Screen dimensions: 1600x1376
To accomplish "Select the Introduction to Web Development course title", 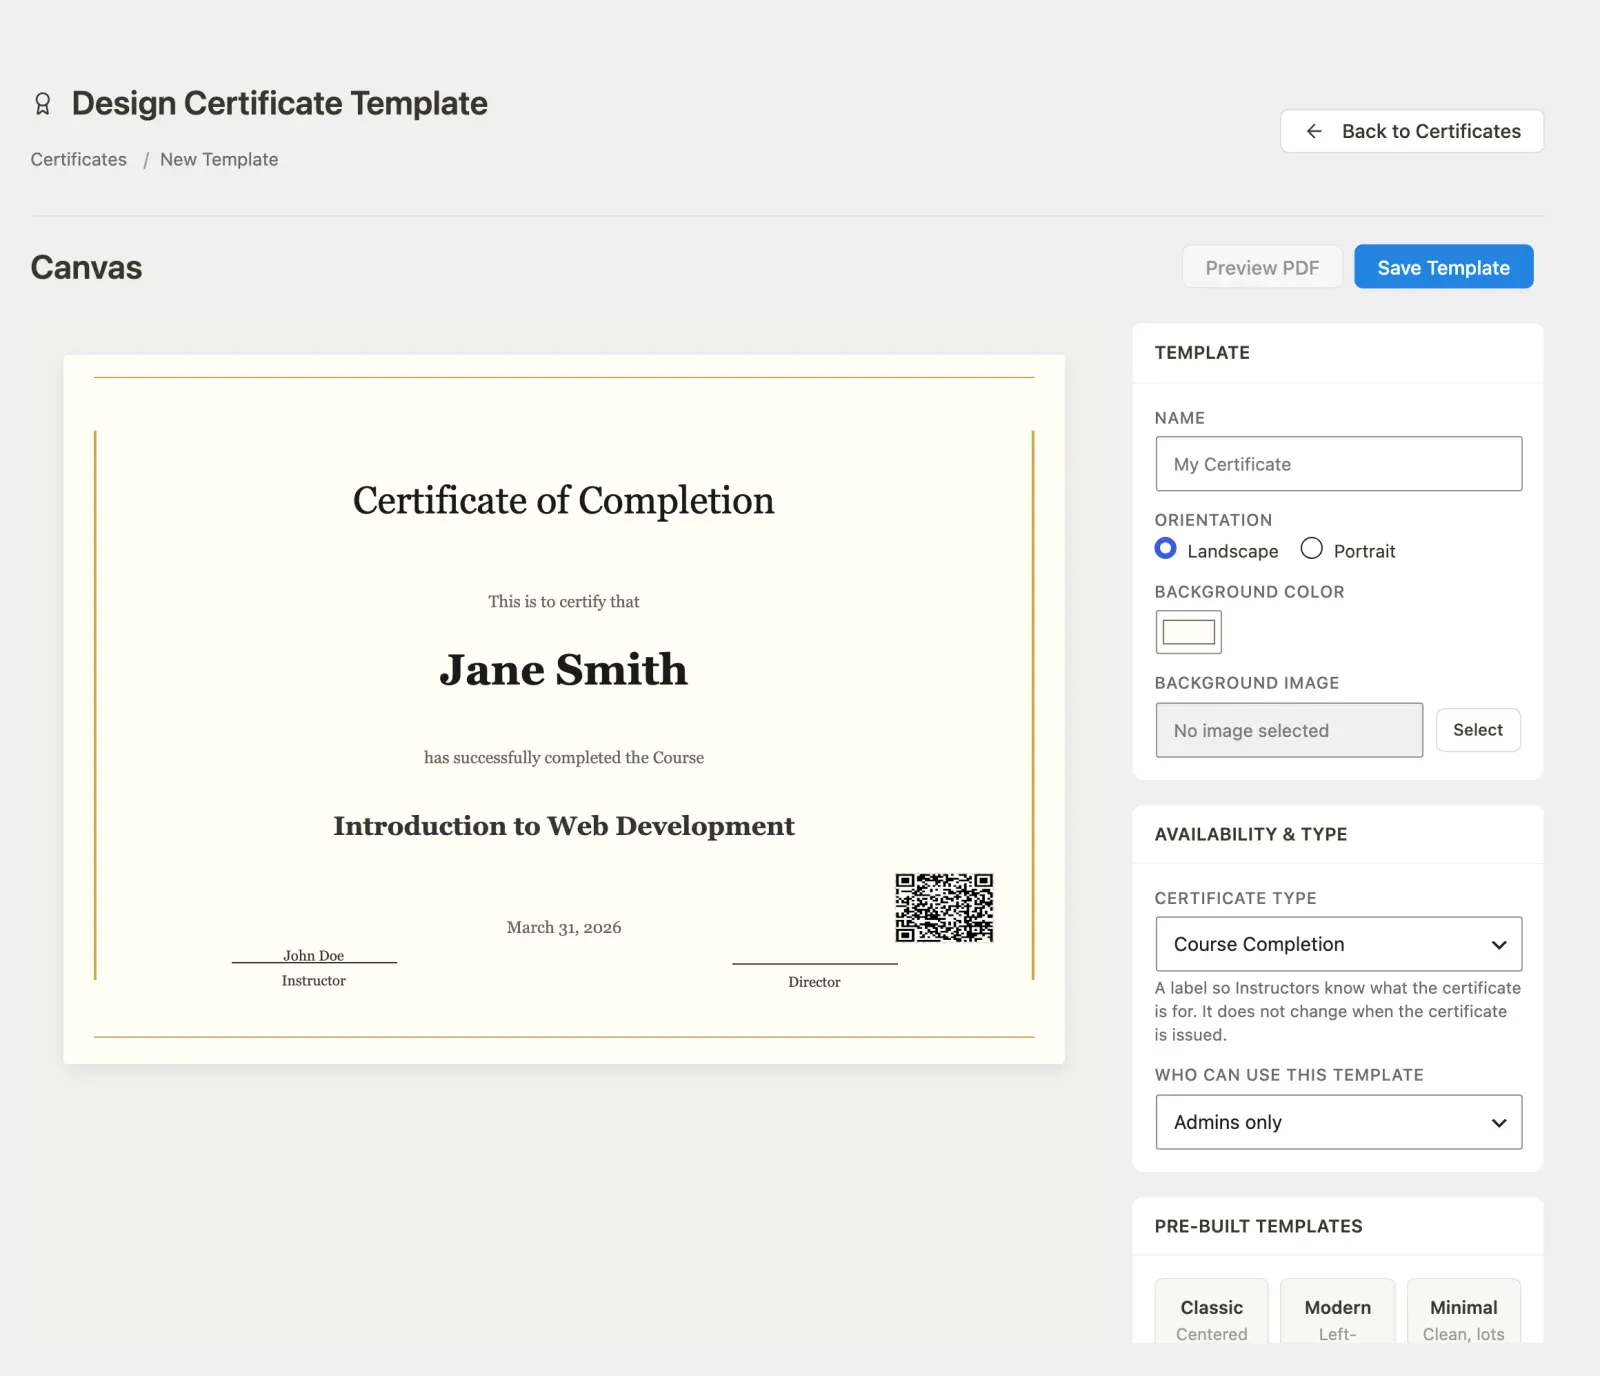I will coord(564,826).
